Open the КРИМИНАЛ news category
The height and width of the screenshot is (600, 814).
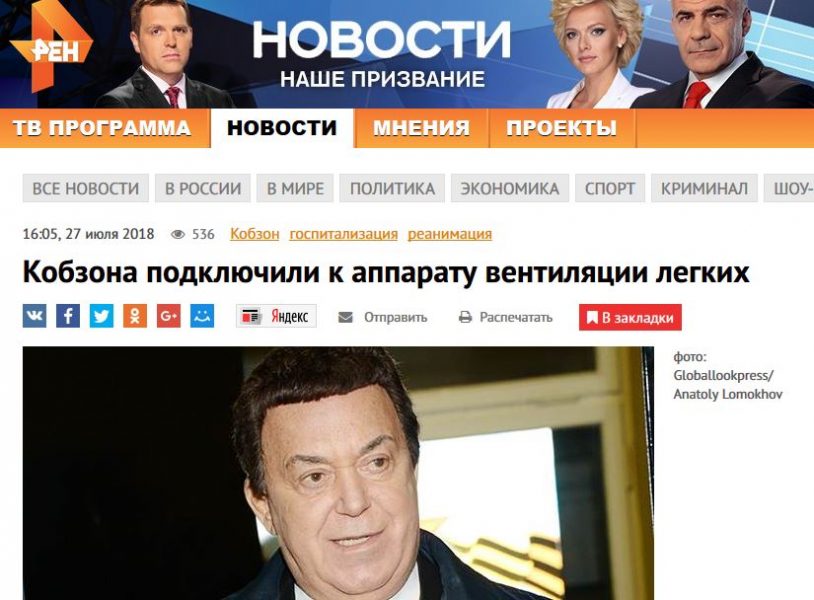pyautogui.click(x=704, y=188)
